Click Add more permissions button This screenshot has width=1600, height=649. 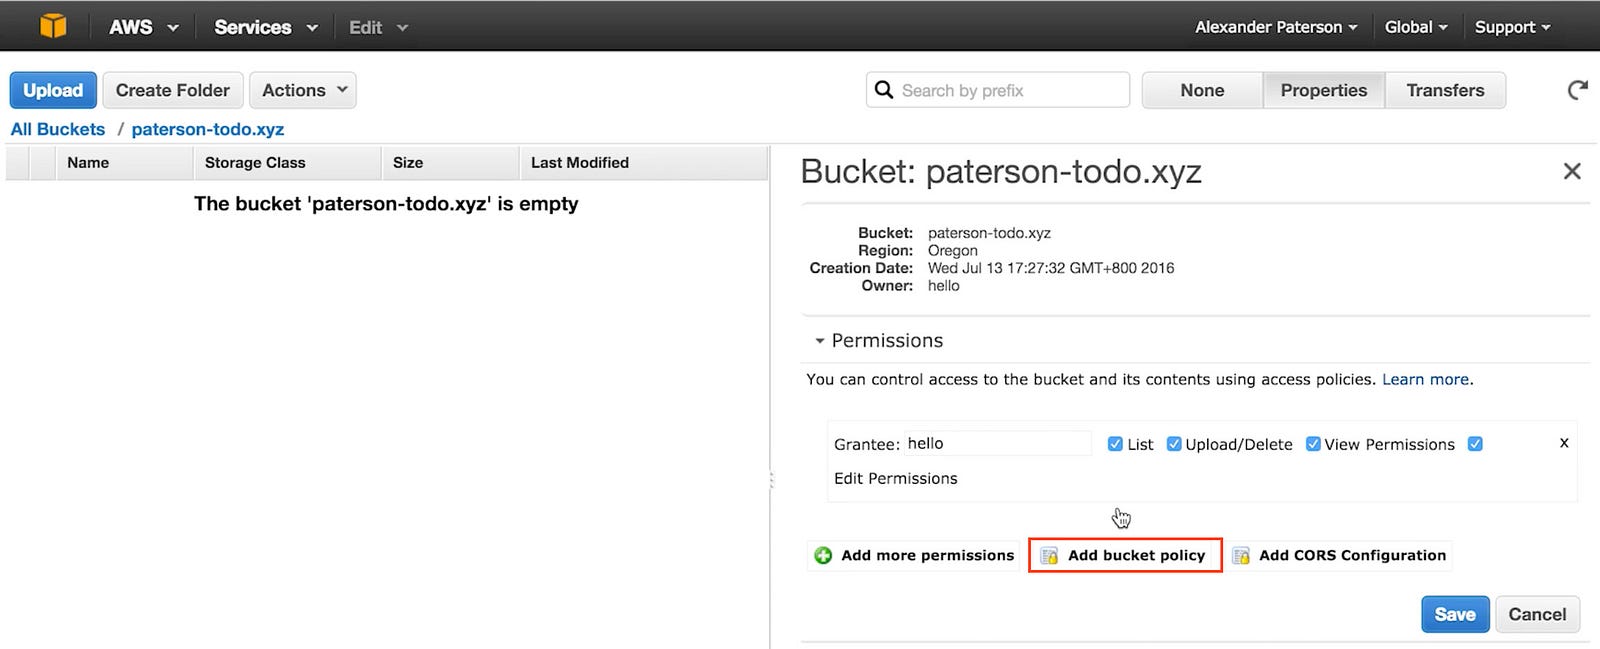pos(914,555)
